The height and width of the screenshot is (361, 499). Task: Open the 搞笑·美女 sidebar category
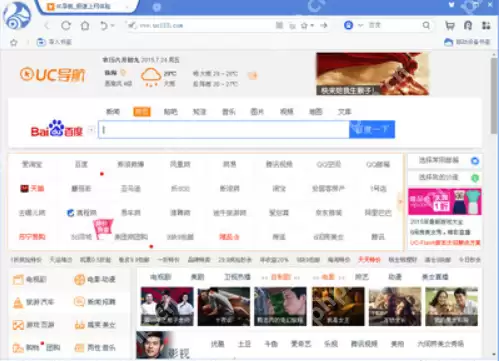(x=95, y=325)
